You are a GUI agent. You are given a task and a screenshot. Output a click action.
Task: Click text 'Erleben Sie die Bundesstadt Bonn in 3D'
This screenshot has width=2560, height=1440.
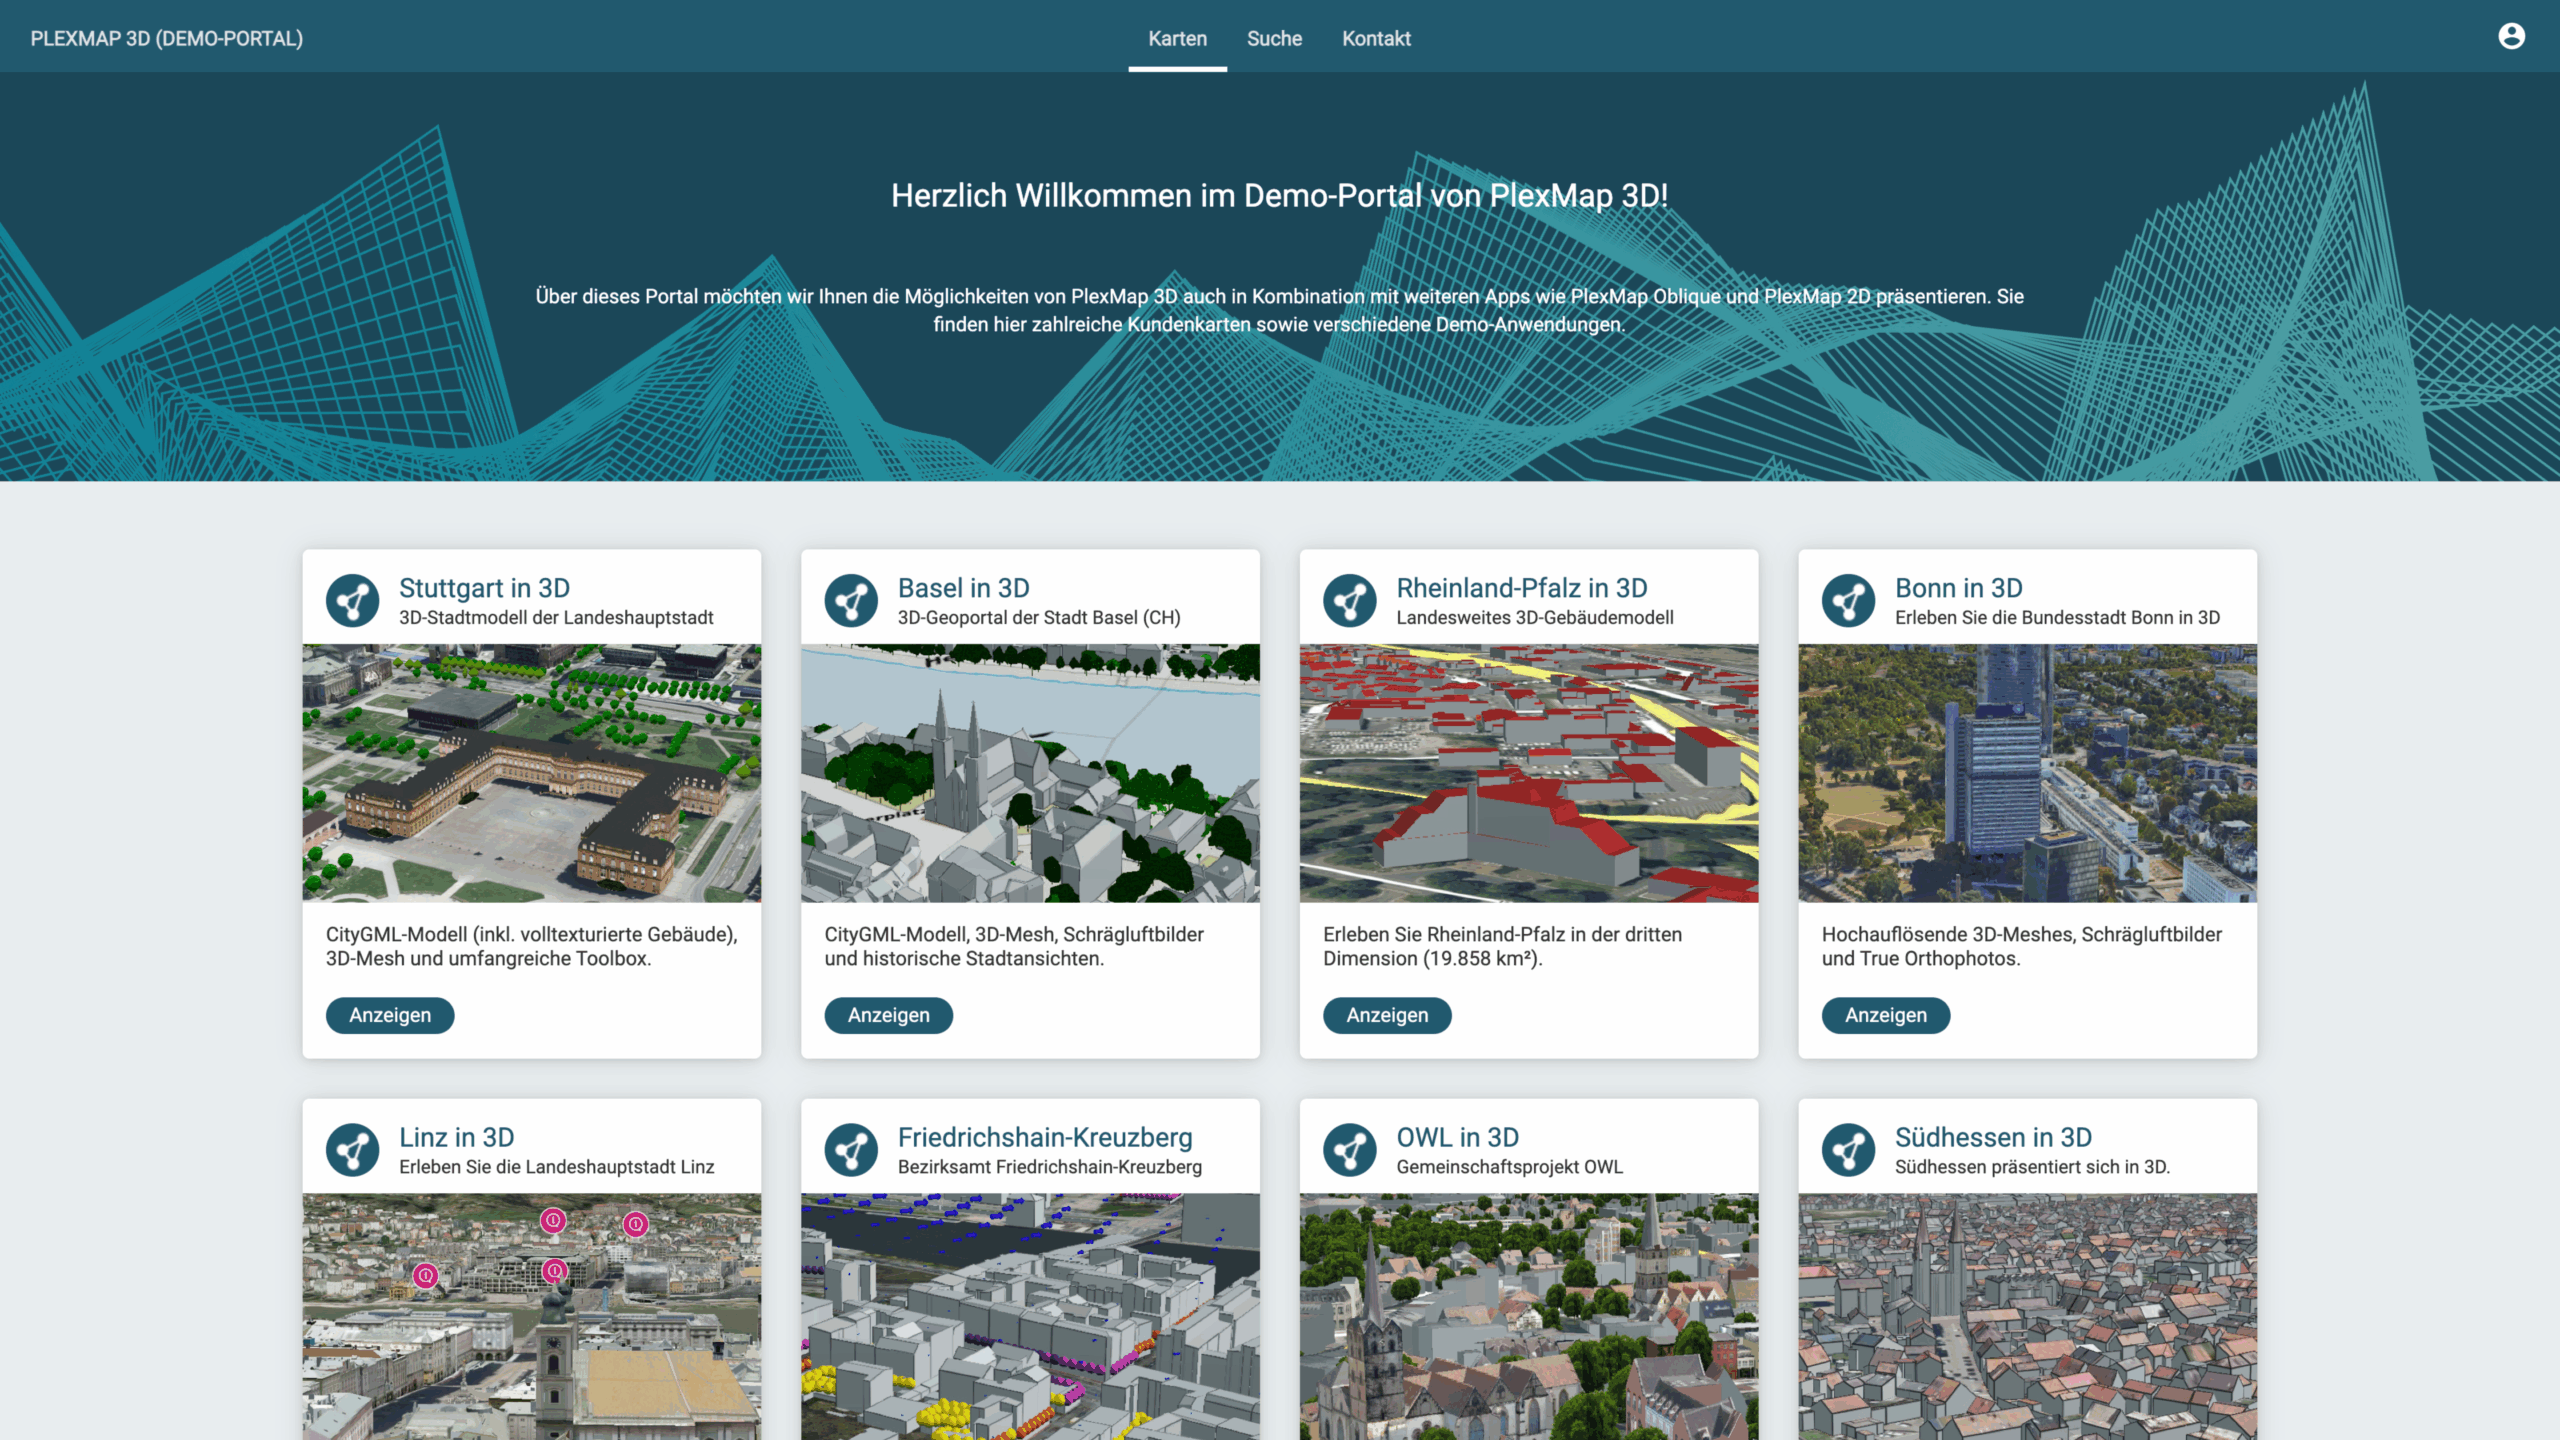[x=2057, y=618]
